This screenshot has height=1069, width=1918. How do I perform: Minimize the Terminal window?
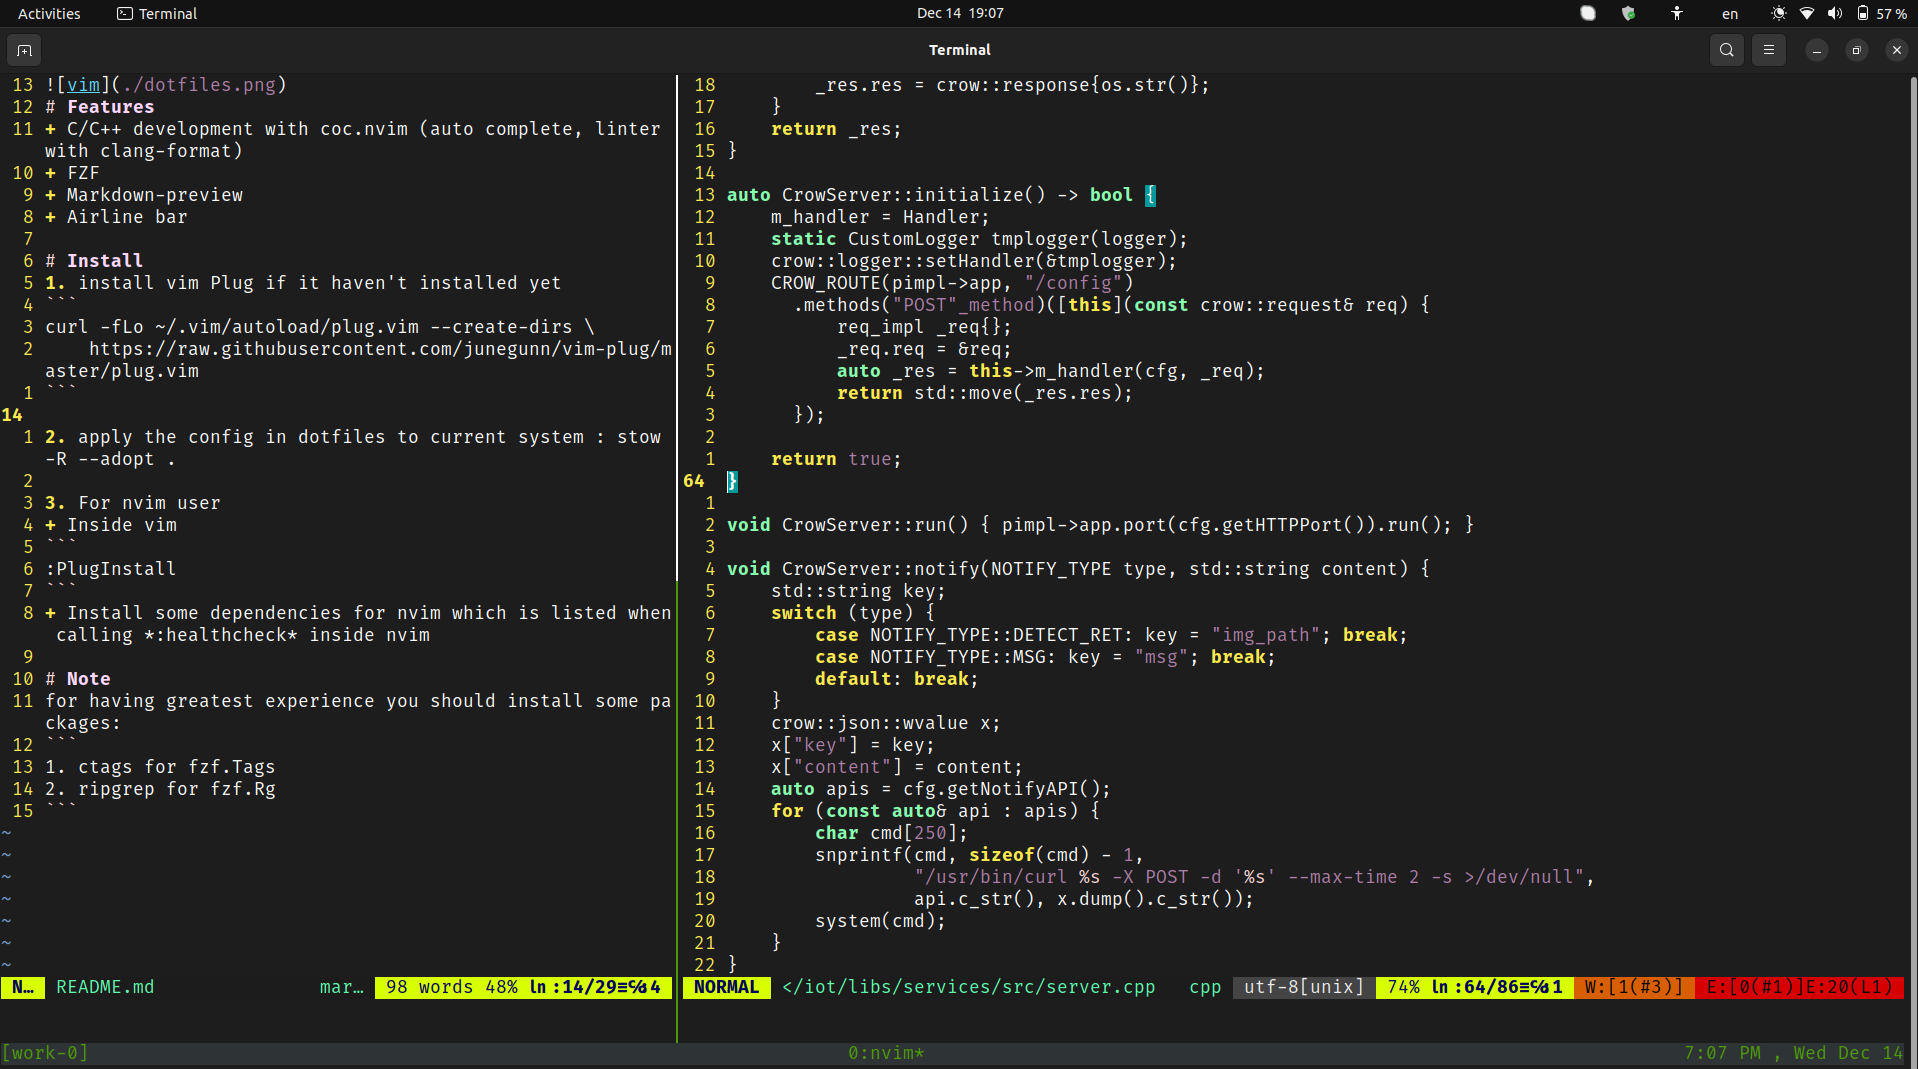tap(1816, 50)
